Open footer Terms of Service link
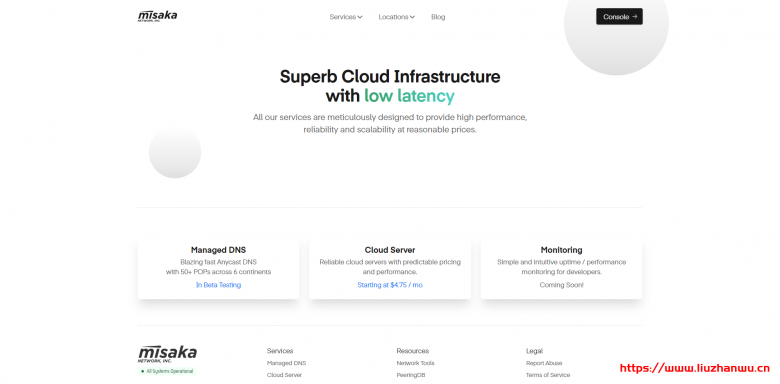The image size is (780, 384). pyautogui.click(x=548, y=375)
